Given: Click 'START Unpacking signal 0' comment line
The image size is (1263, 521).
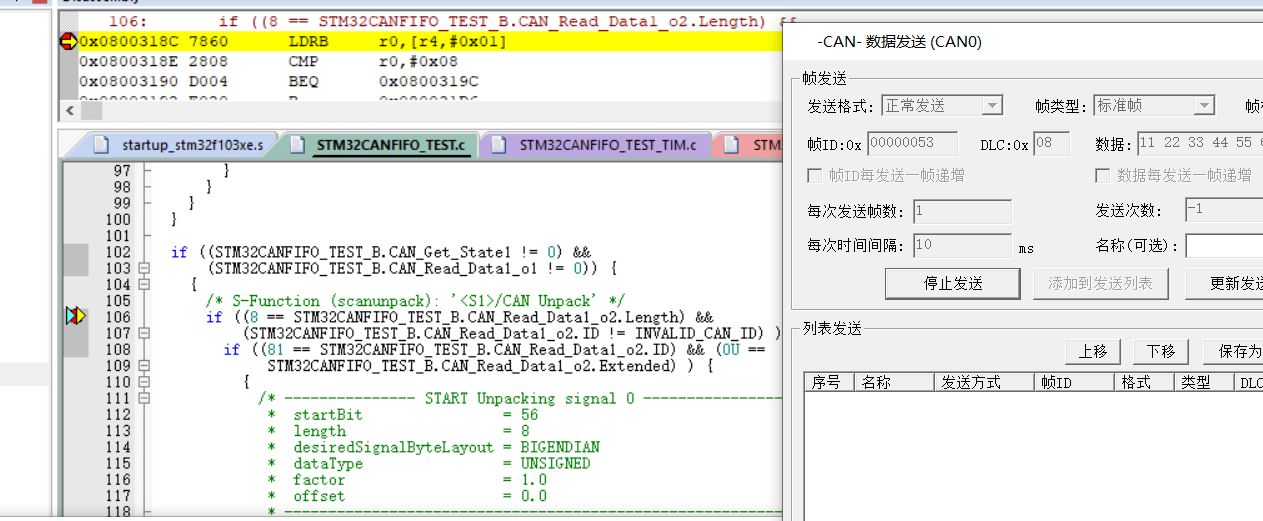Looking at the screenshot, I should [518, 398].
